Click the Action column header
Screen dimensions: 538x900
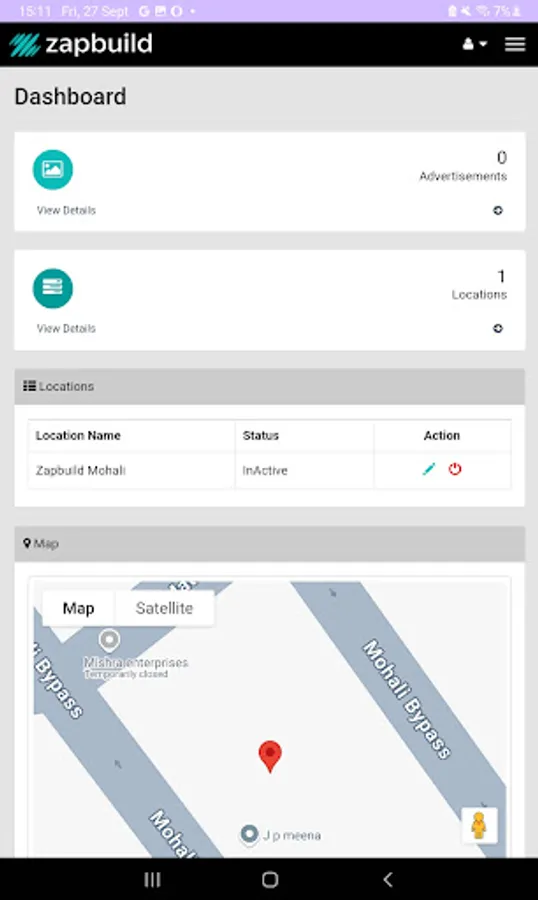[x=442, y=436]
